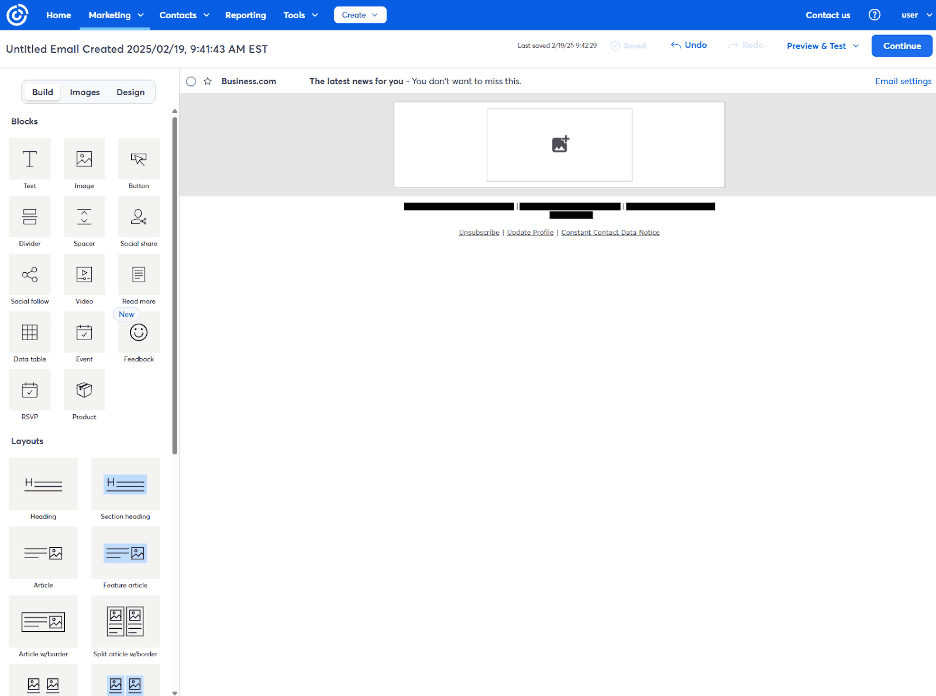Expand the Preview & Test dropdown
The width and height of the screenshot is (936, 696).
click(822, 46)
